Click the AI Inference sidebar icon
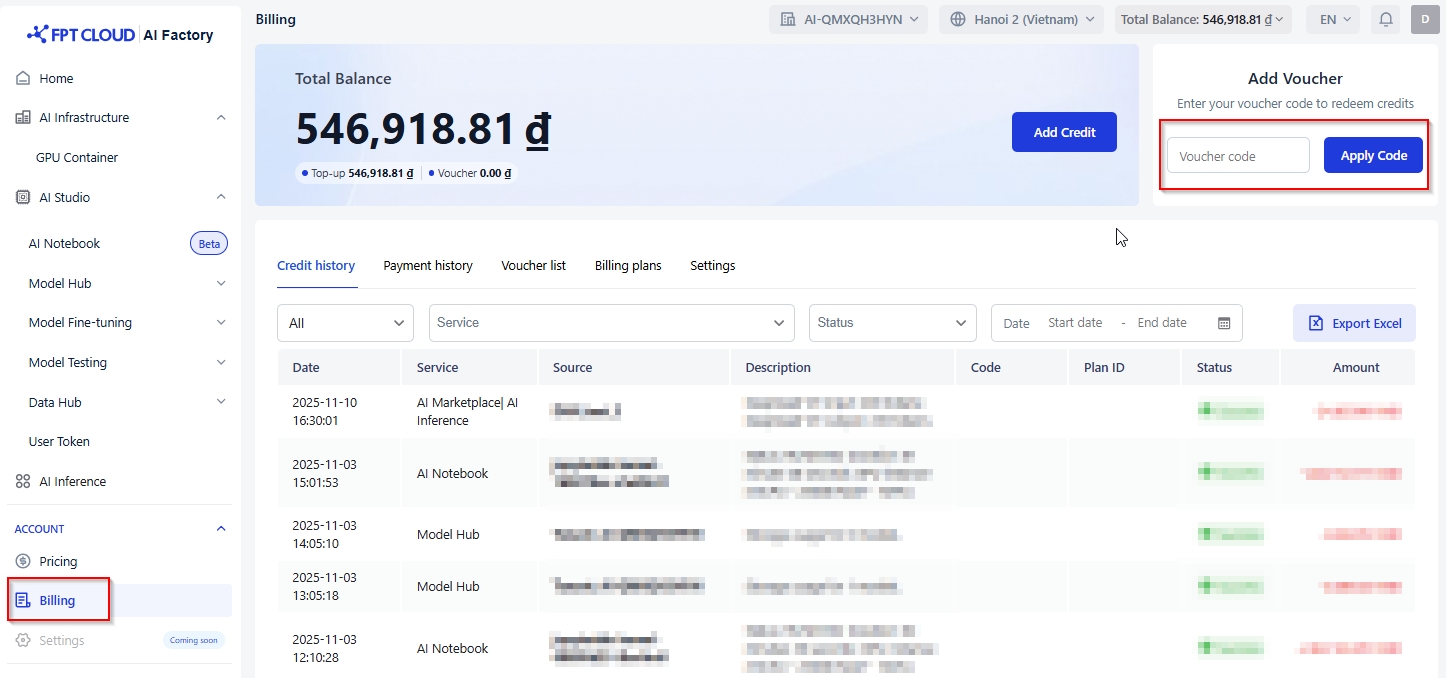 pyautogui.click(x=23, y=481)
